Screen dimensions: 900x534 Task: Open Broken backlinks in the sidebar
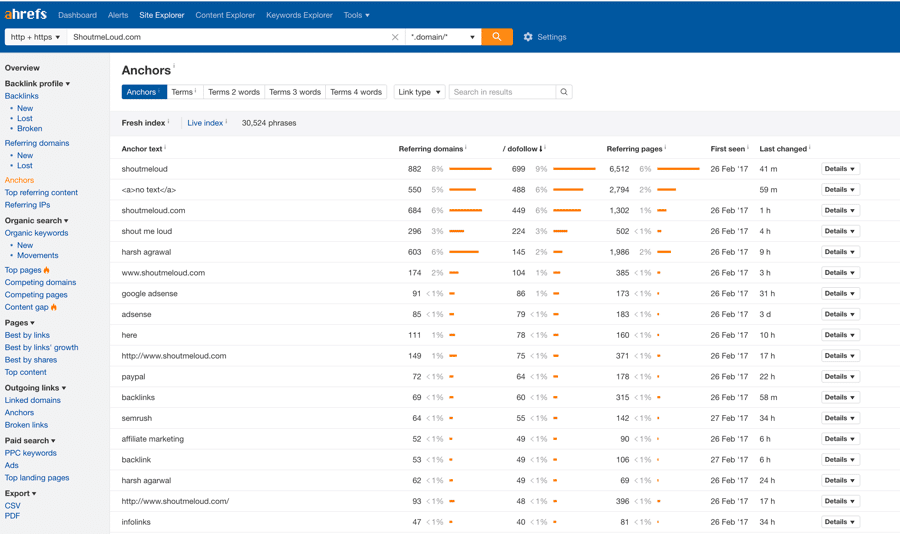click(29, 129)
